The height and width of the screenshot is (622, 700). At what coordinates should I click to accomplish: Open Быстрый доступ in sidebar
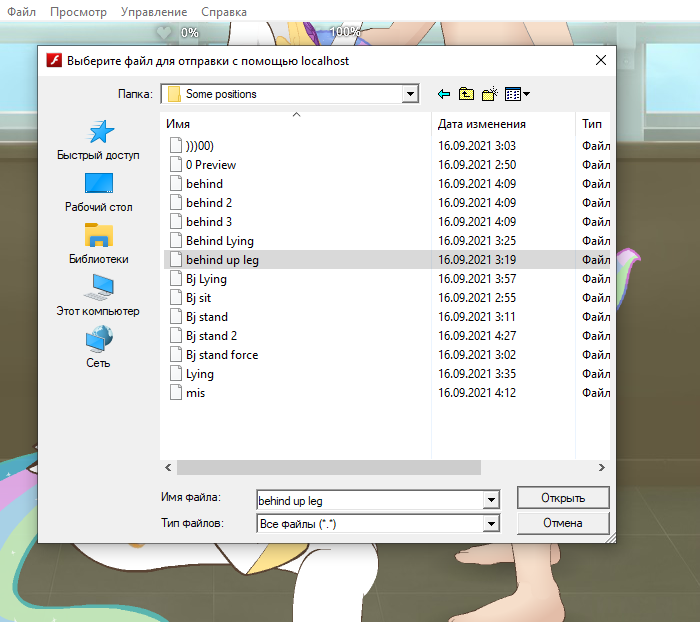98,140
